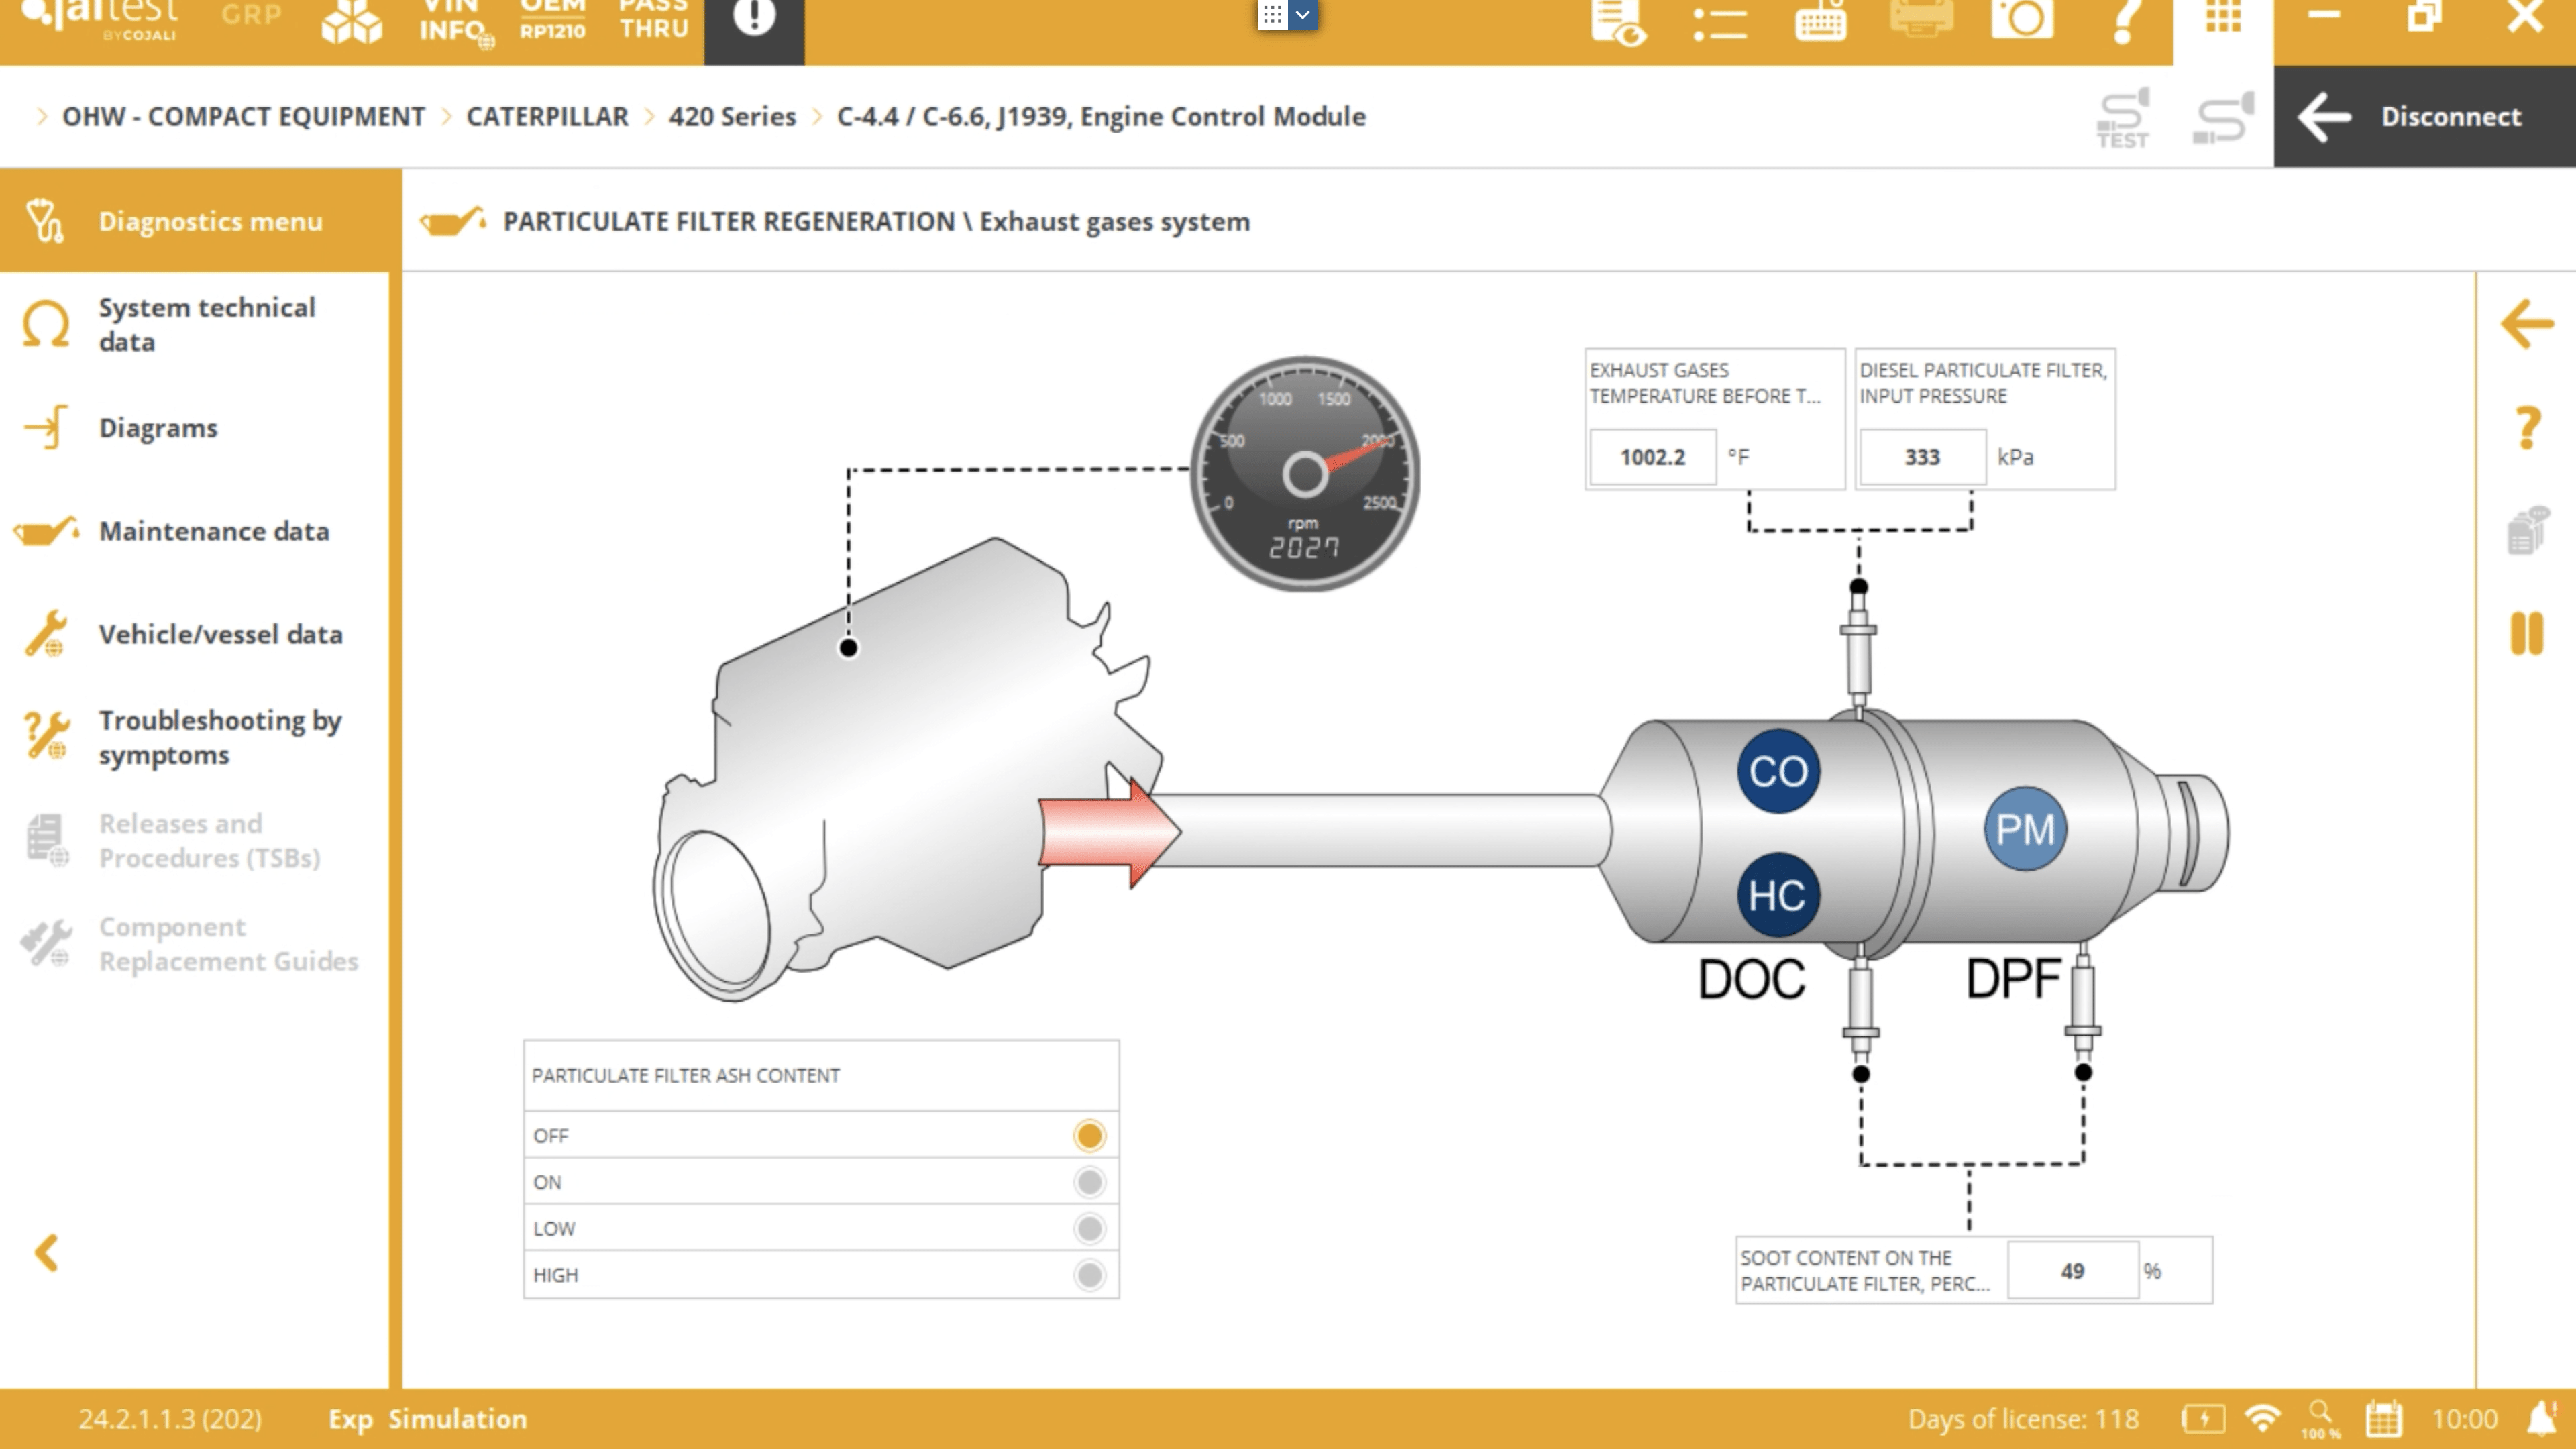
Task: Select the ON ash content option
Action: (1089, 1182)
